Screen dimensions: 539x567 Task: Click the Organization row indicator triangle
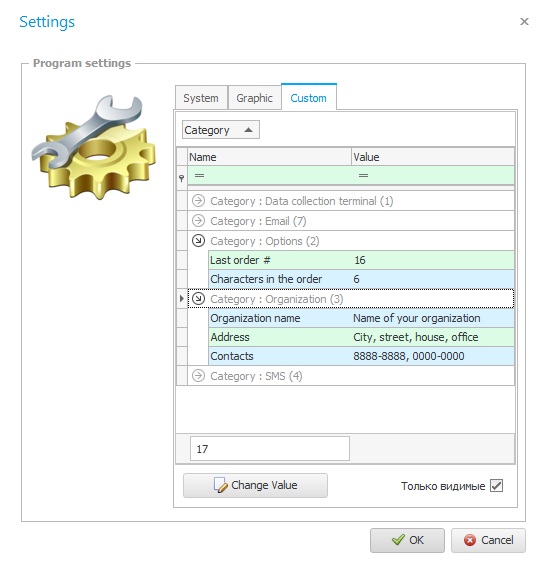pyautogui.click(x=182, y=299)
